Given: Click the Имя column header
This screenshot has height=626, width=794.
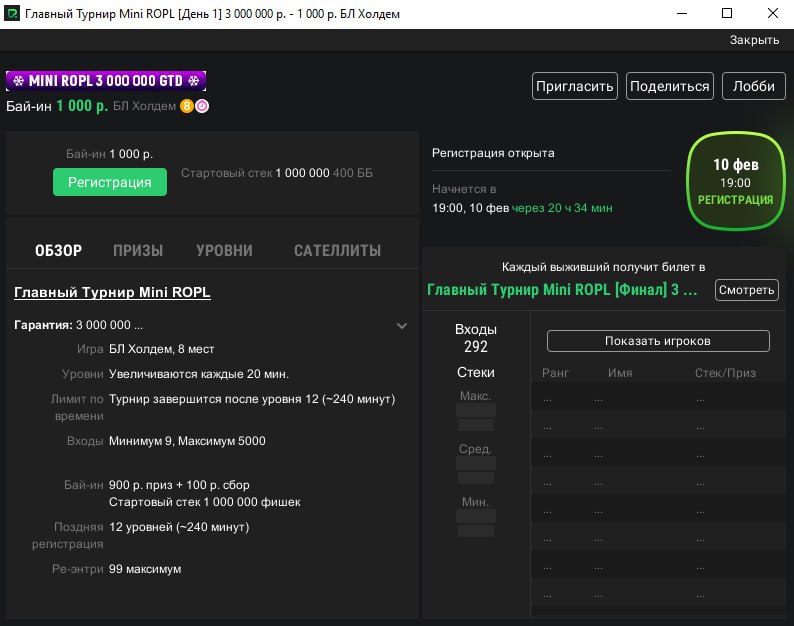Looking at the screenshot, I should tap(620, 373).
